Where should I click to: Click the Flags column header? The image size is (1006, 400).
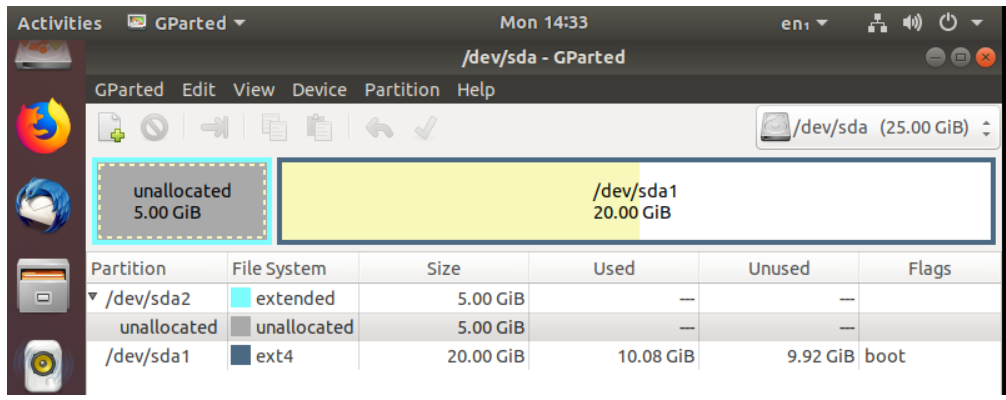(x=930, y=268)
